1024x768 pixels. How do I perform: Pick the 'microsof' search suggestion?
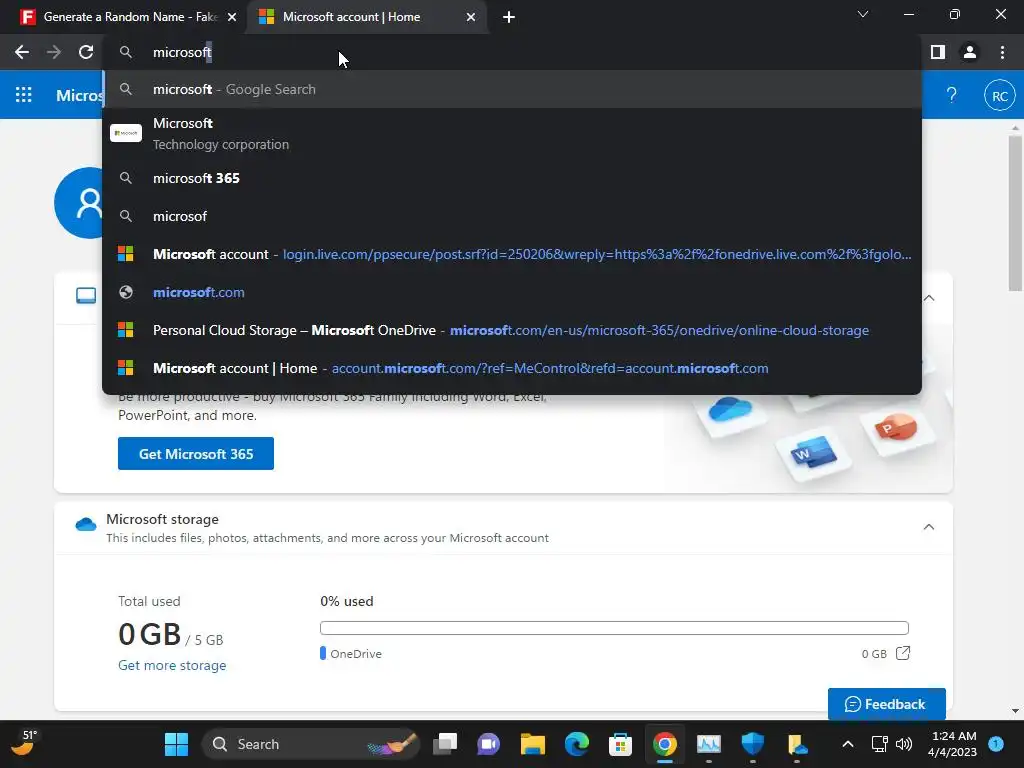click(x=512, y=216)
